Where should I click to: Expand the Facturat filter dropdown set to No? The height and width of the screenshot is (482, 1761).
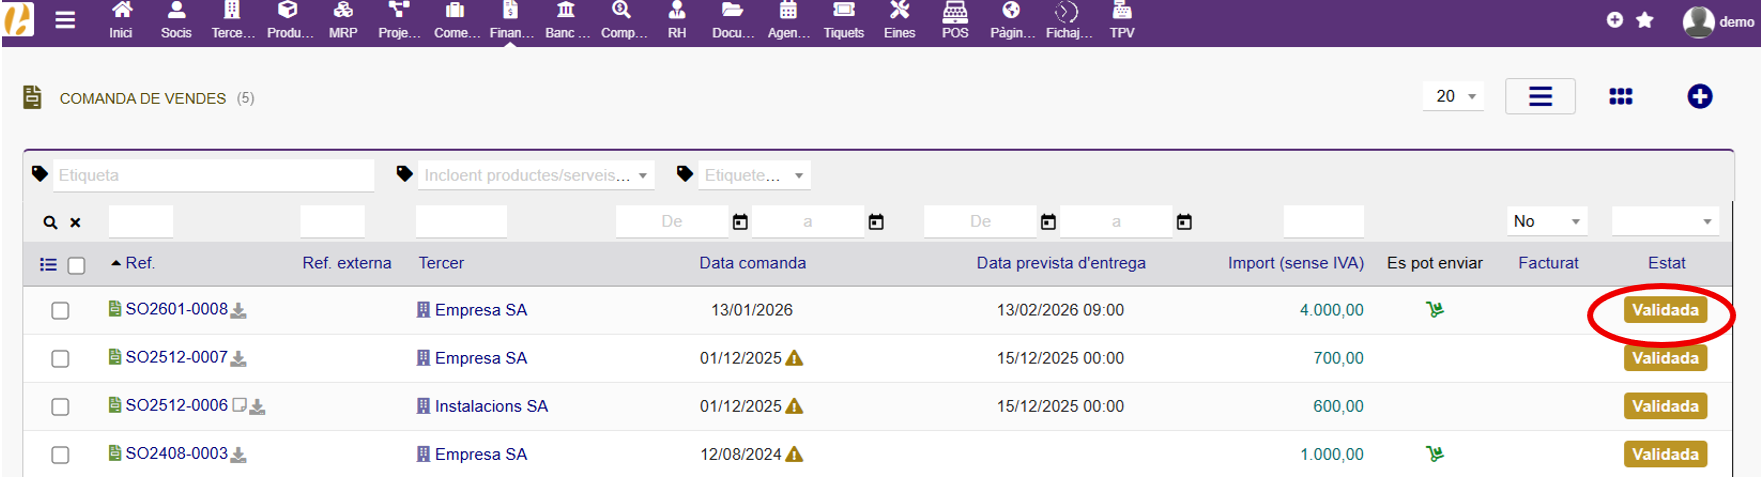1546,222
